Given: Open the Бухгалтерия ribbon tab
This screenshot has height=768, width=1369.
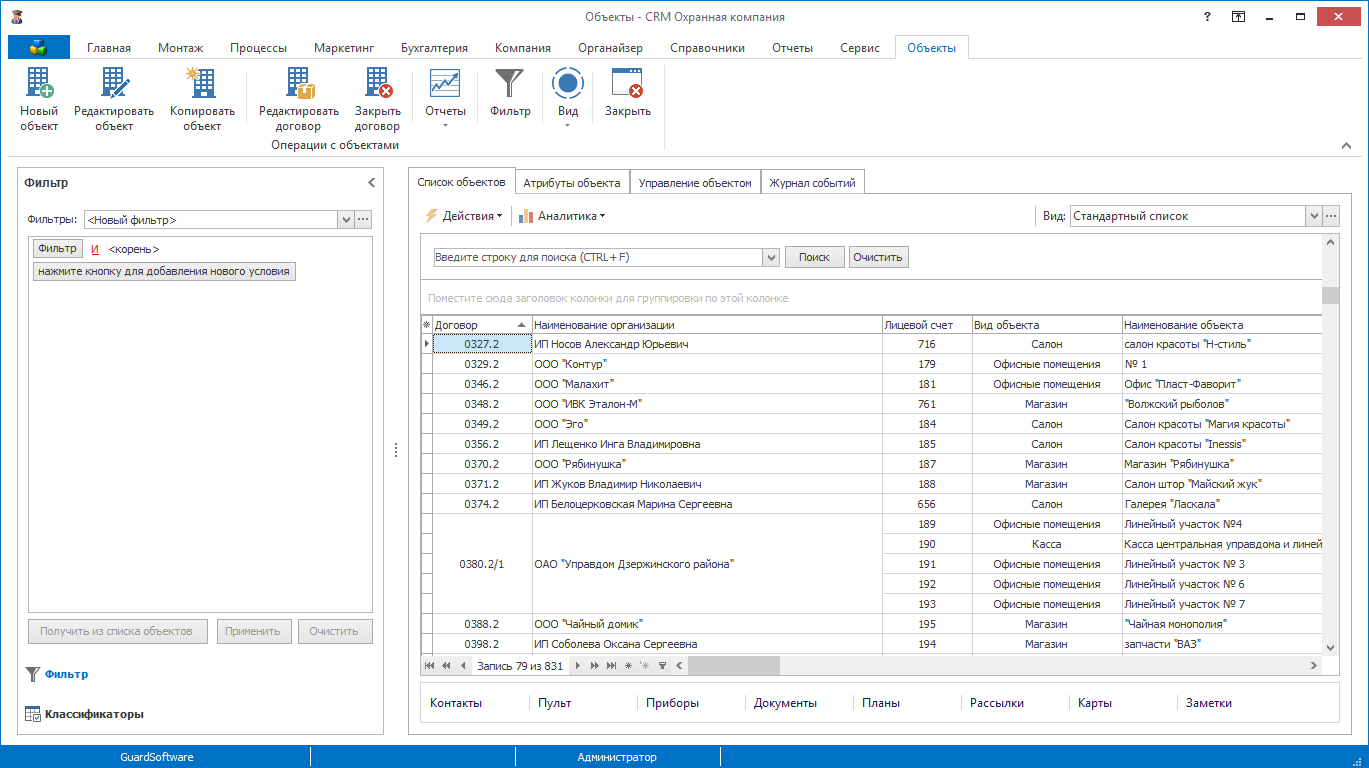Looking at the screenshot, I should tap(434, 48).
